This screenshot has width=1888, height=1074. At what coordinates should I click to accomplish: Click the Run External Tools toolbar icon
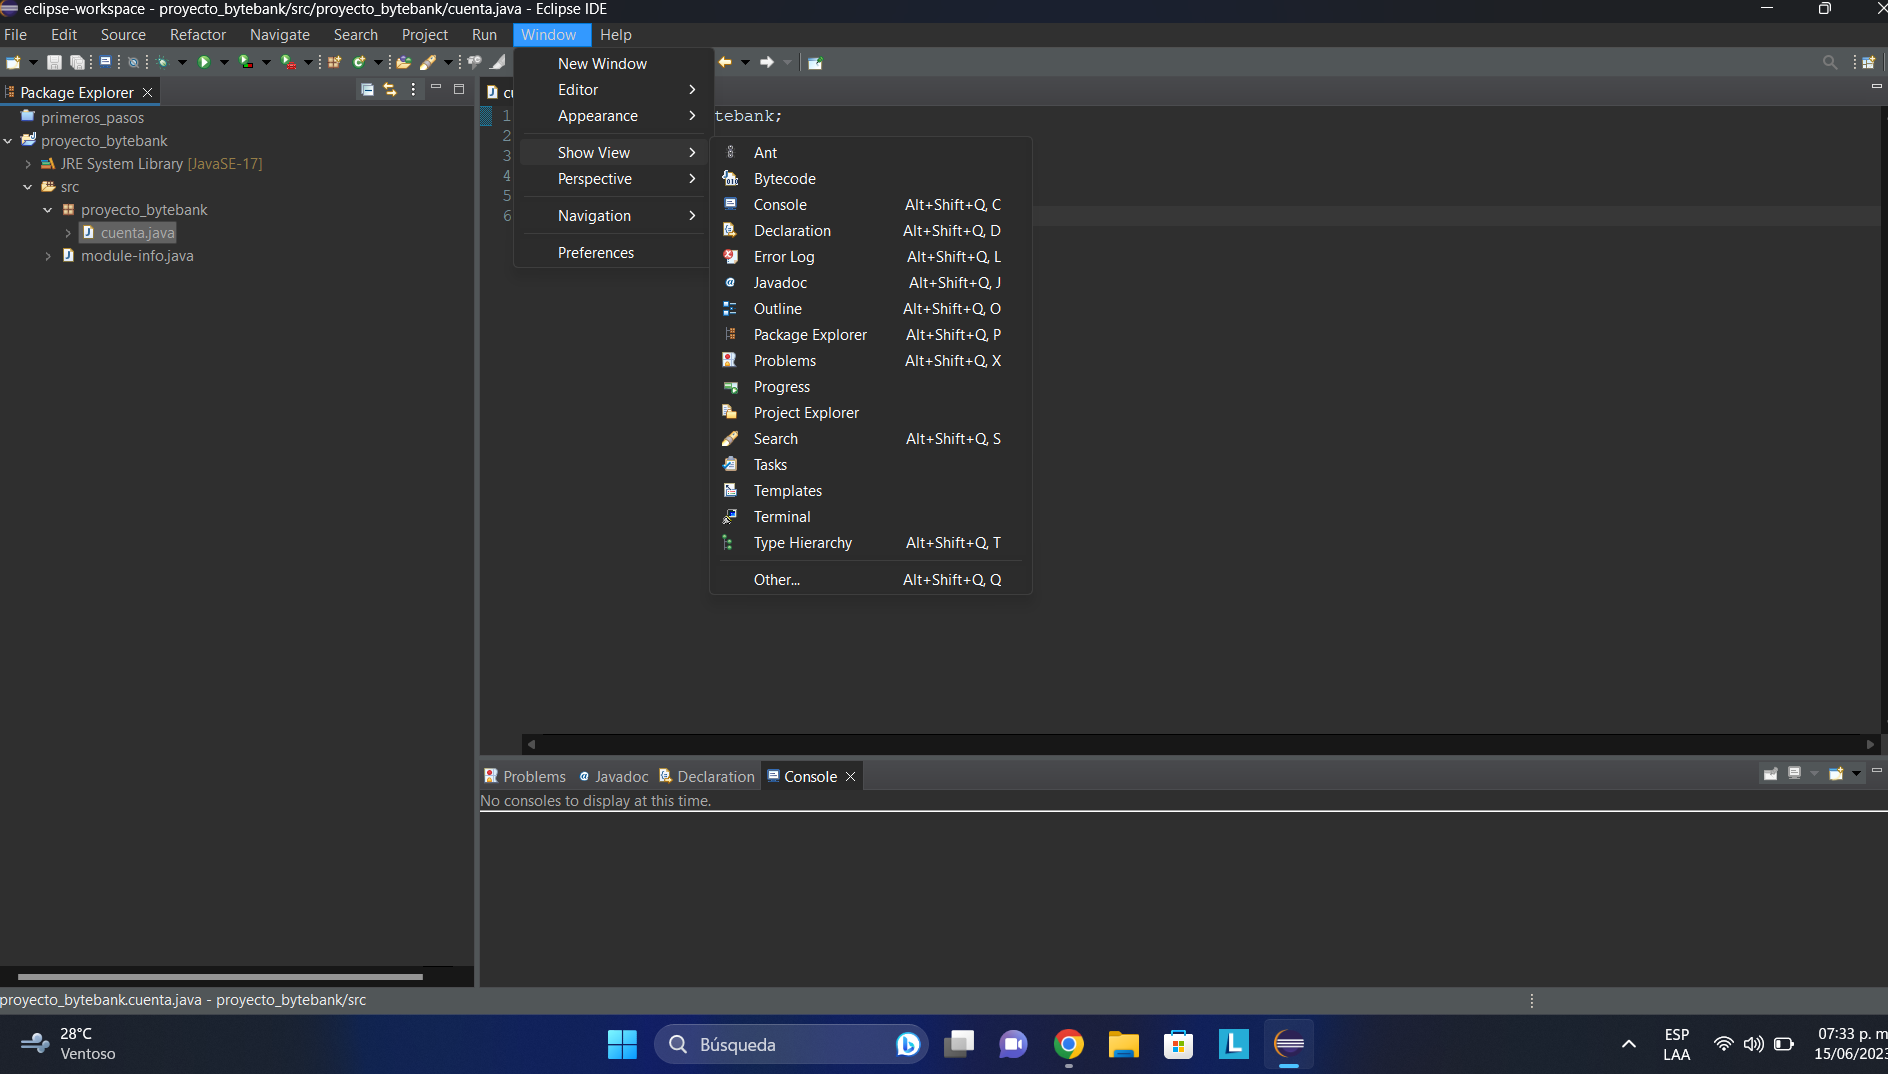[x=288, y=62]
